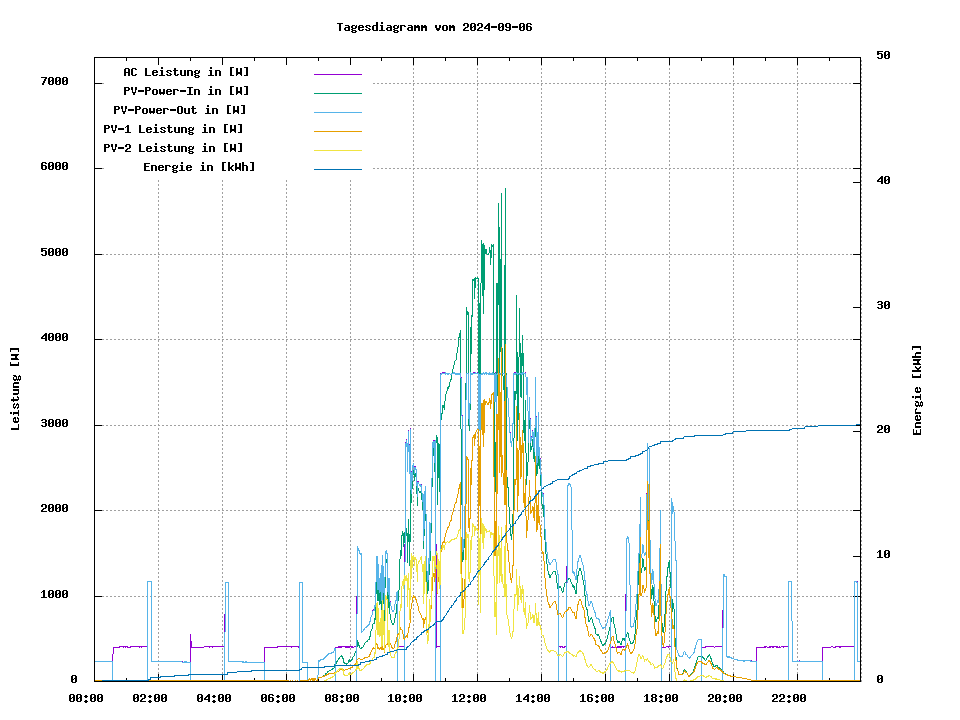Click the chart title Tagesdiagramm vom 2024-09-06
This screenshot has height=720, width=960.
[x=434, y=27]
